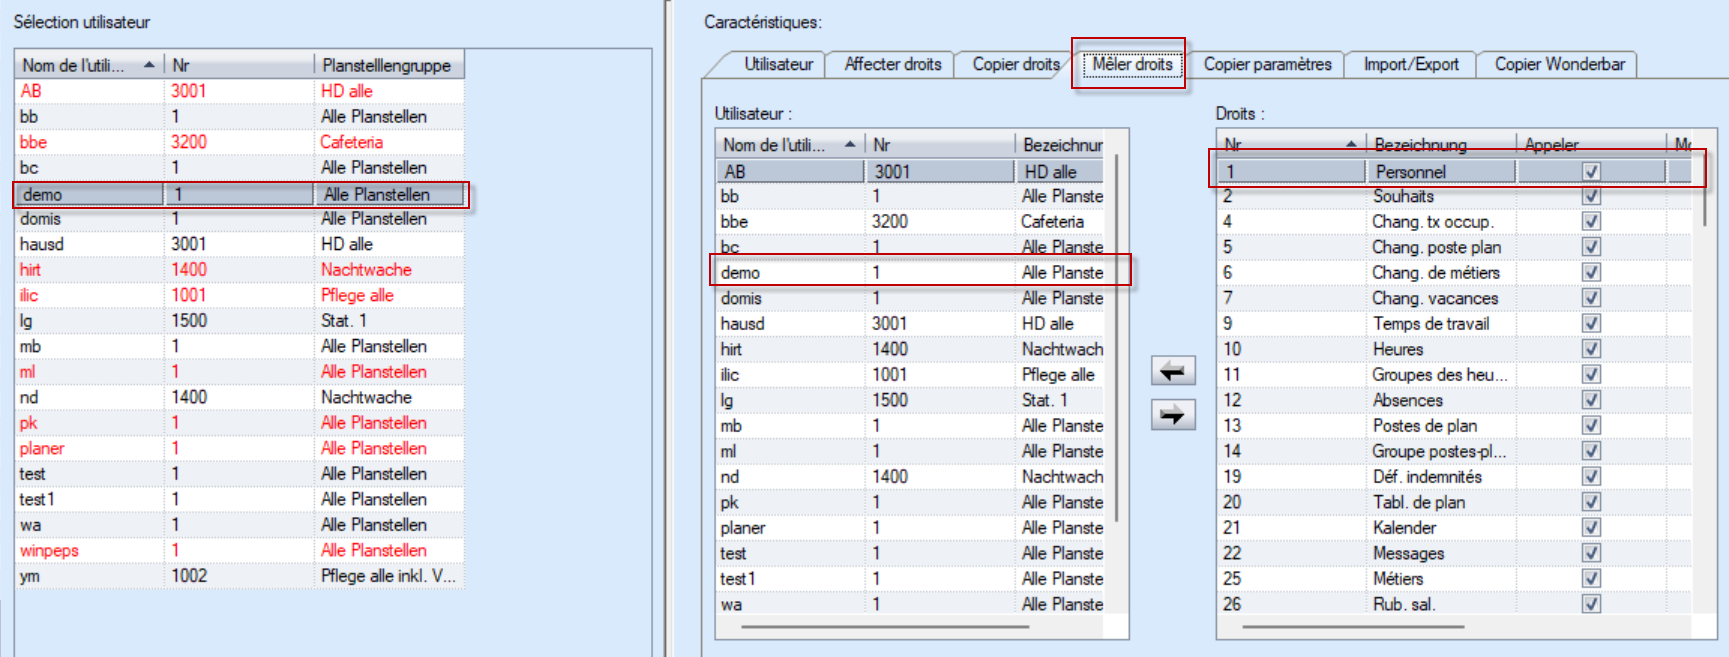
Task: Switch to the Affecter droits tab
Action: 892,64
